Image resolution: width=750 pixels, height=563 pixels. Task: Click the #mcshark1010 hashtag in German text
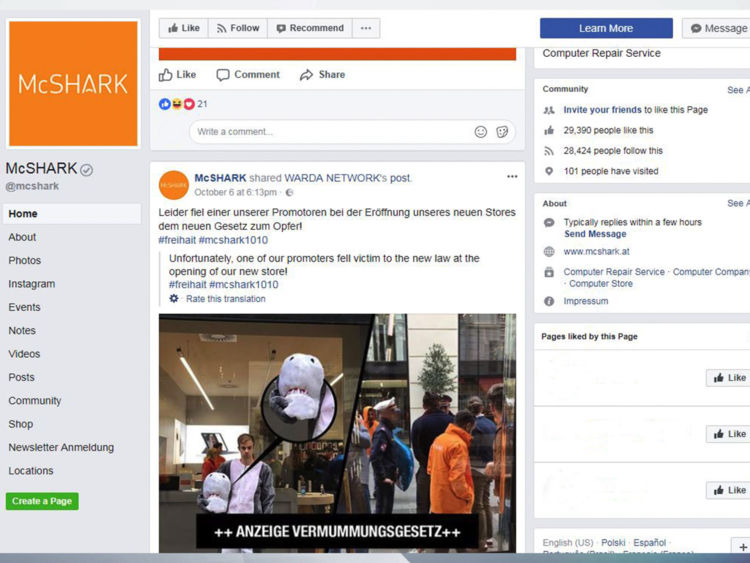coord(233,240)
